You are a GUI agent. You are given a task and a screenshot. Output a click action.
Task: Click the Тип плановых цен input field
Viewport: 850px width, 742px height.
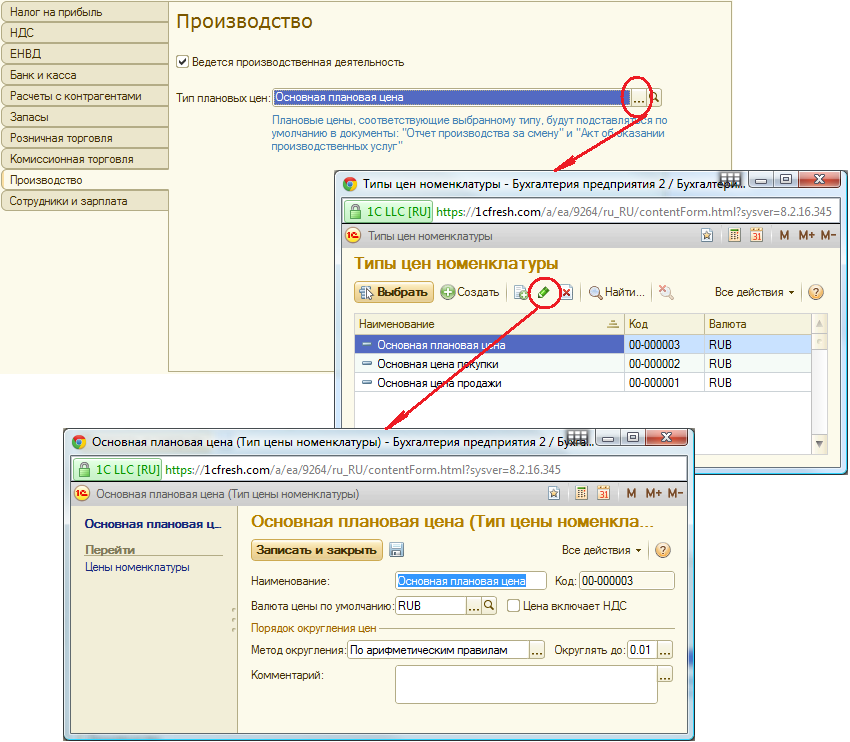point(451,98)
